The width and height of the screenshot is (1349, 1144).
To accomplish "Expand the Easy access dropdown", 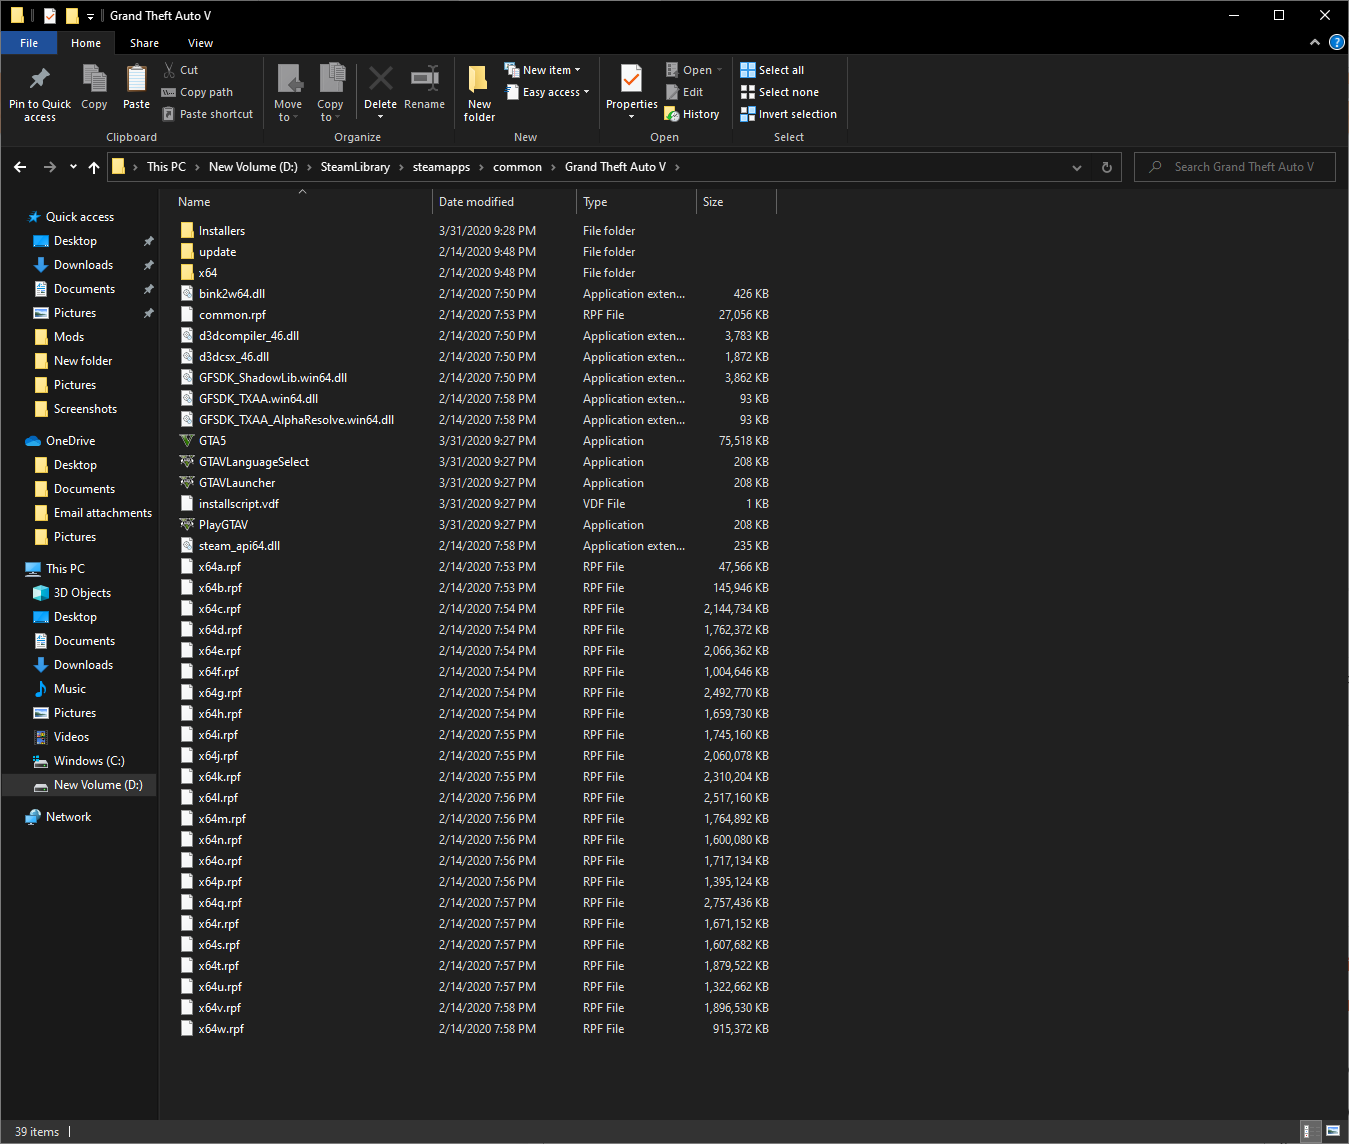I will (x=547, y=92).
